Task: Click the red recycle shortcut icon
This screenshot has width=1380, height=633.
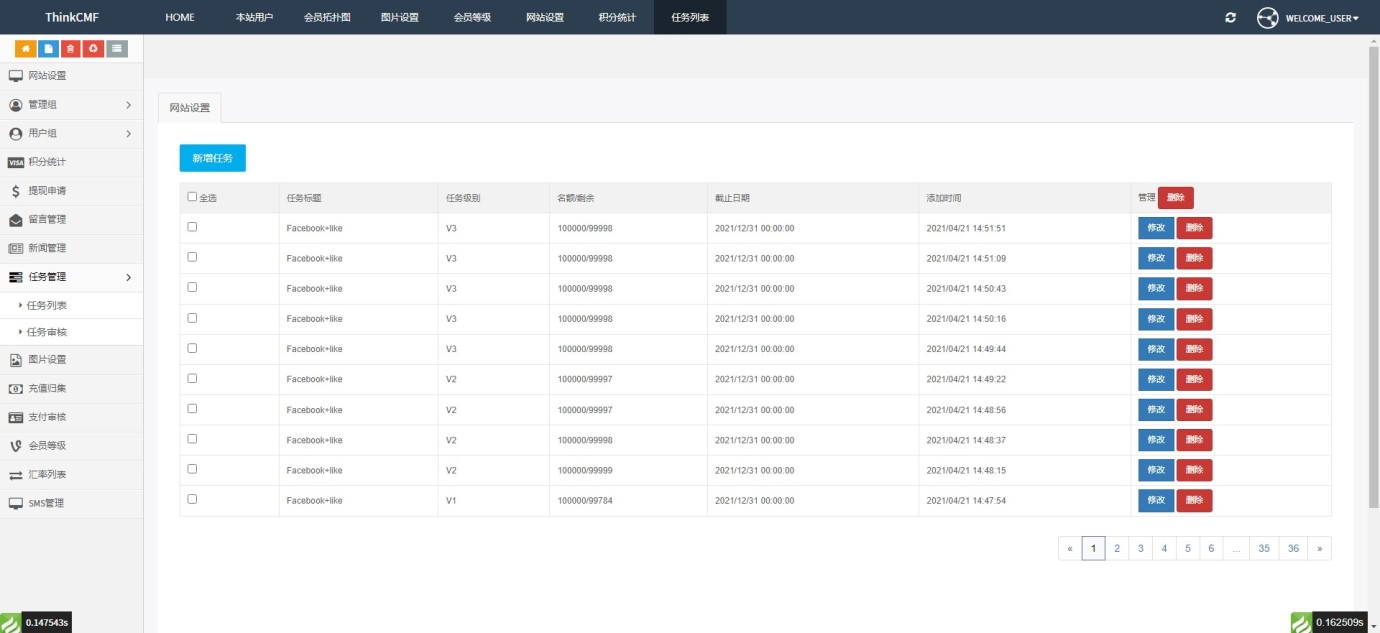Action: coord(93,48)
